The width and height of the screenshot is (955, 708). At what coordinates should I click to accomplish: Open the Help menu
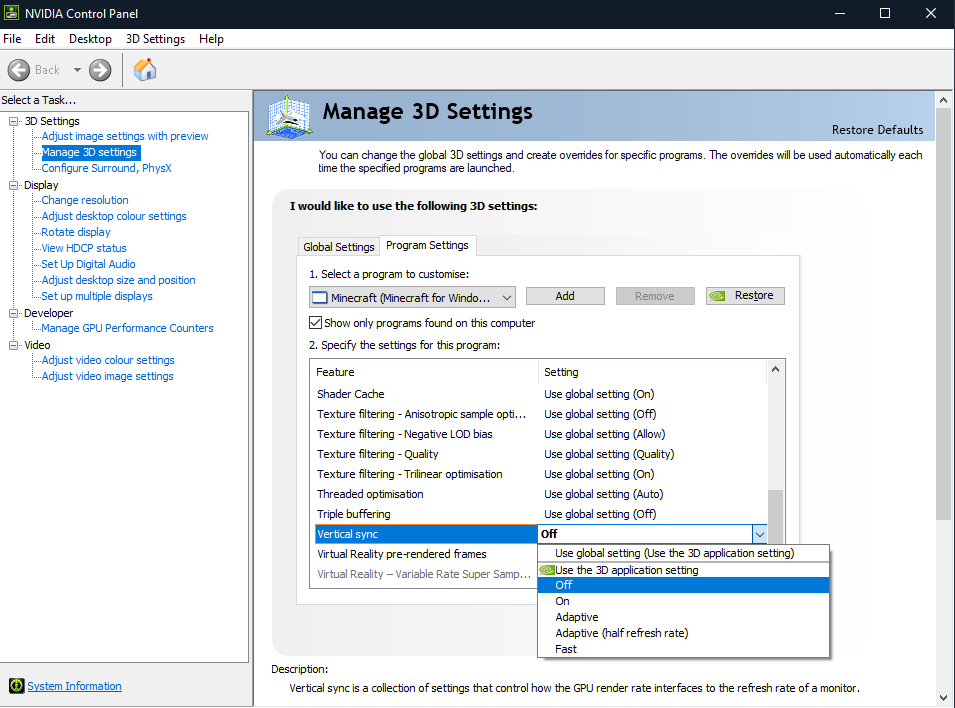coord(211,39)
